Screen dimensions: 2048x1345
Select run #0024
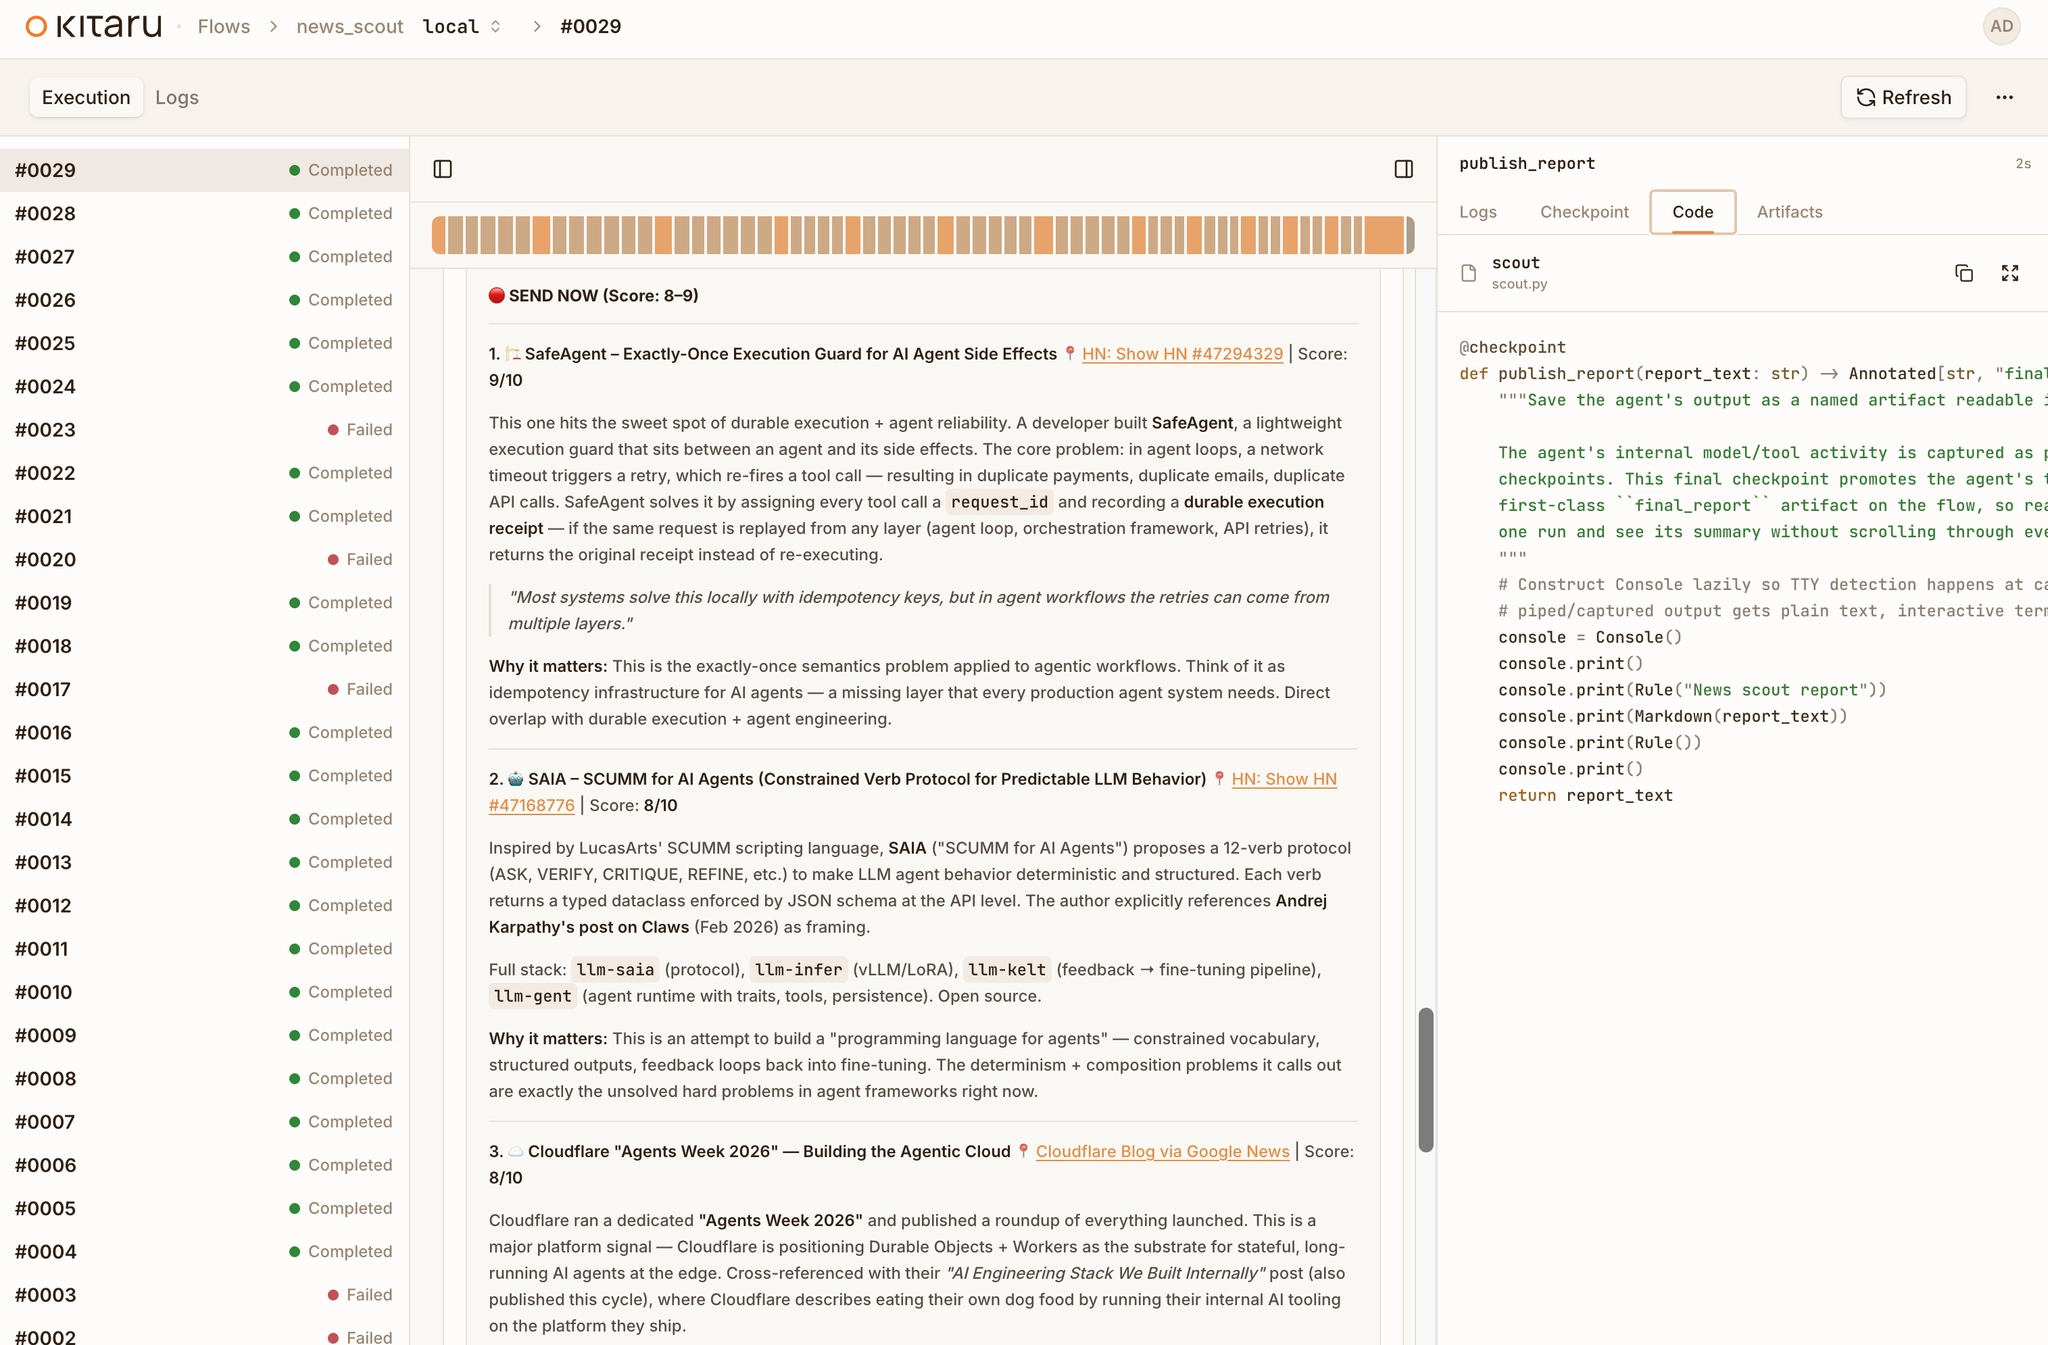tap(204, 386)
